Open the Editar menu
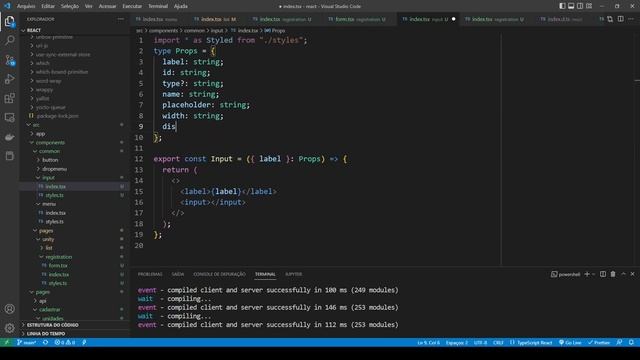Screen dimensions: 640x360 click(x=48, y=6)
